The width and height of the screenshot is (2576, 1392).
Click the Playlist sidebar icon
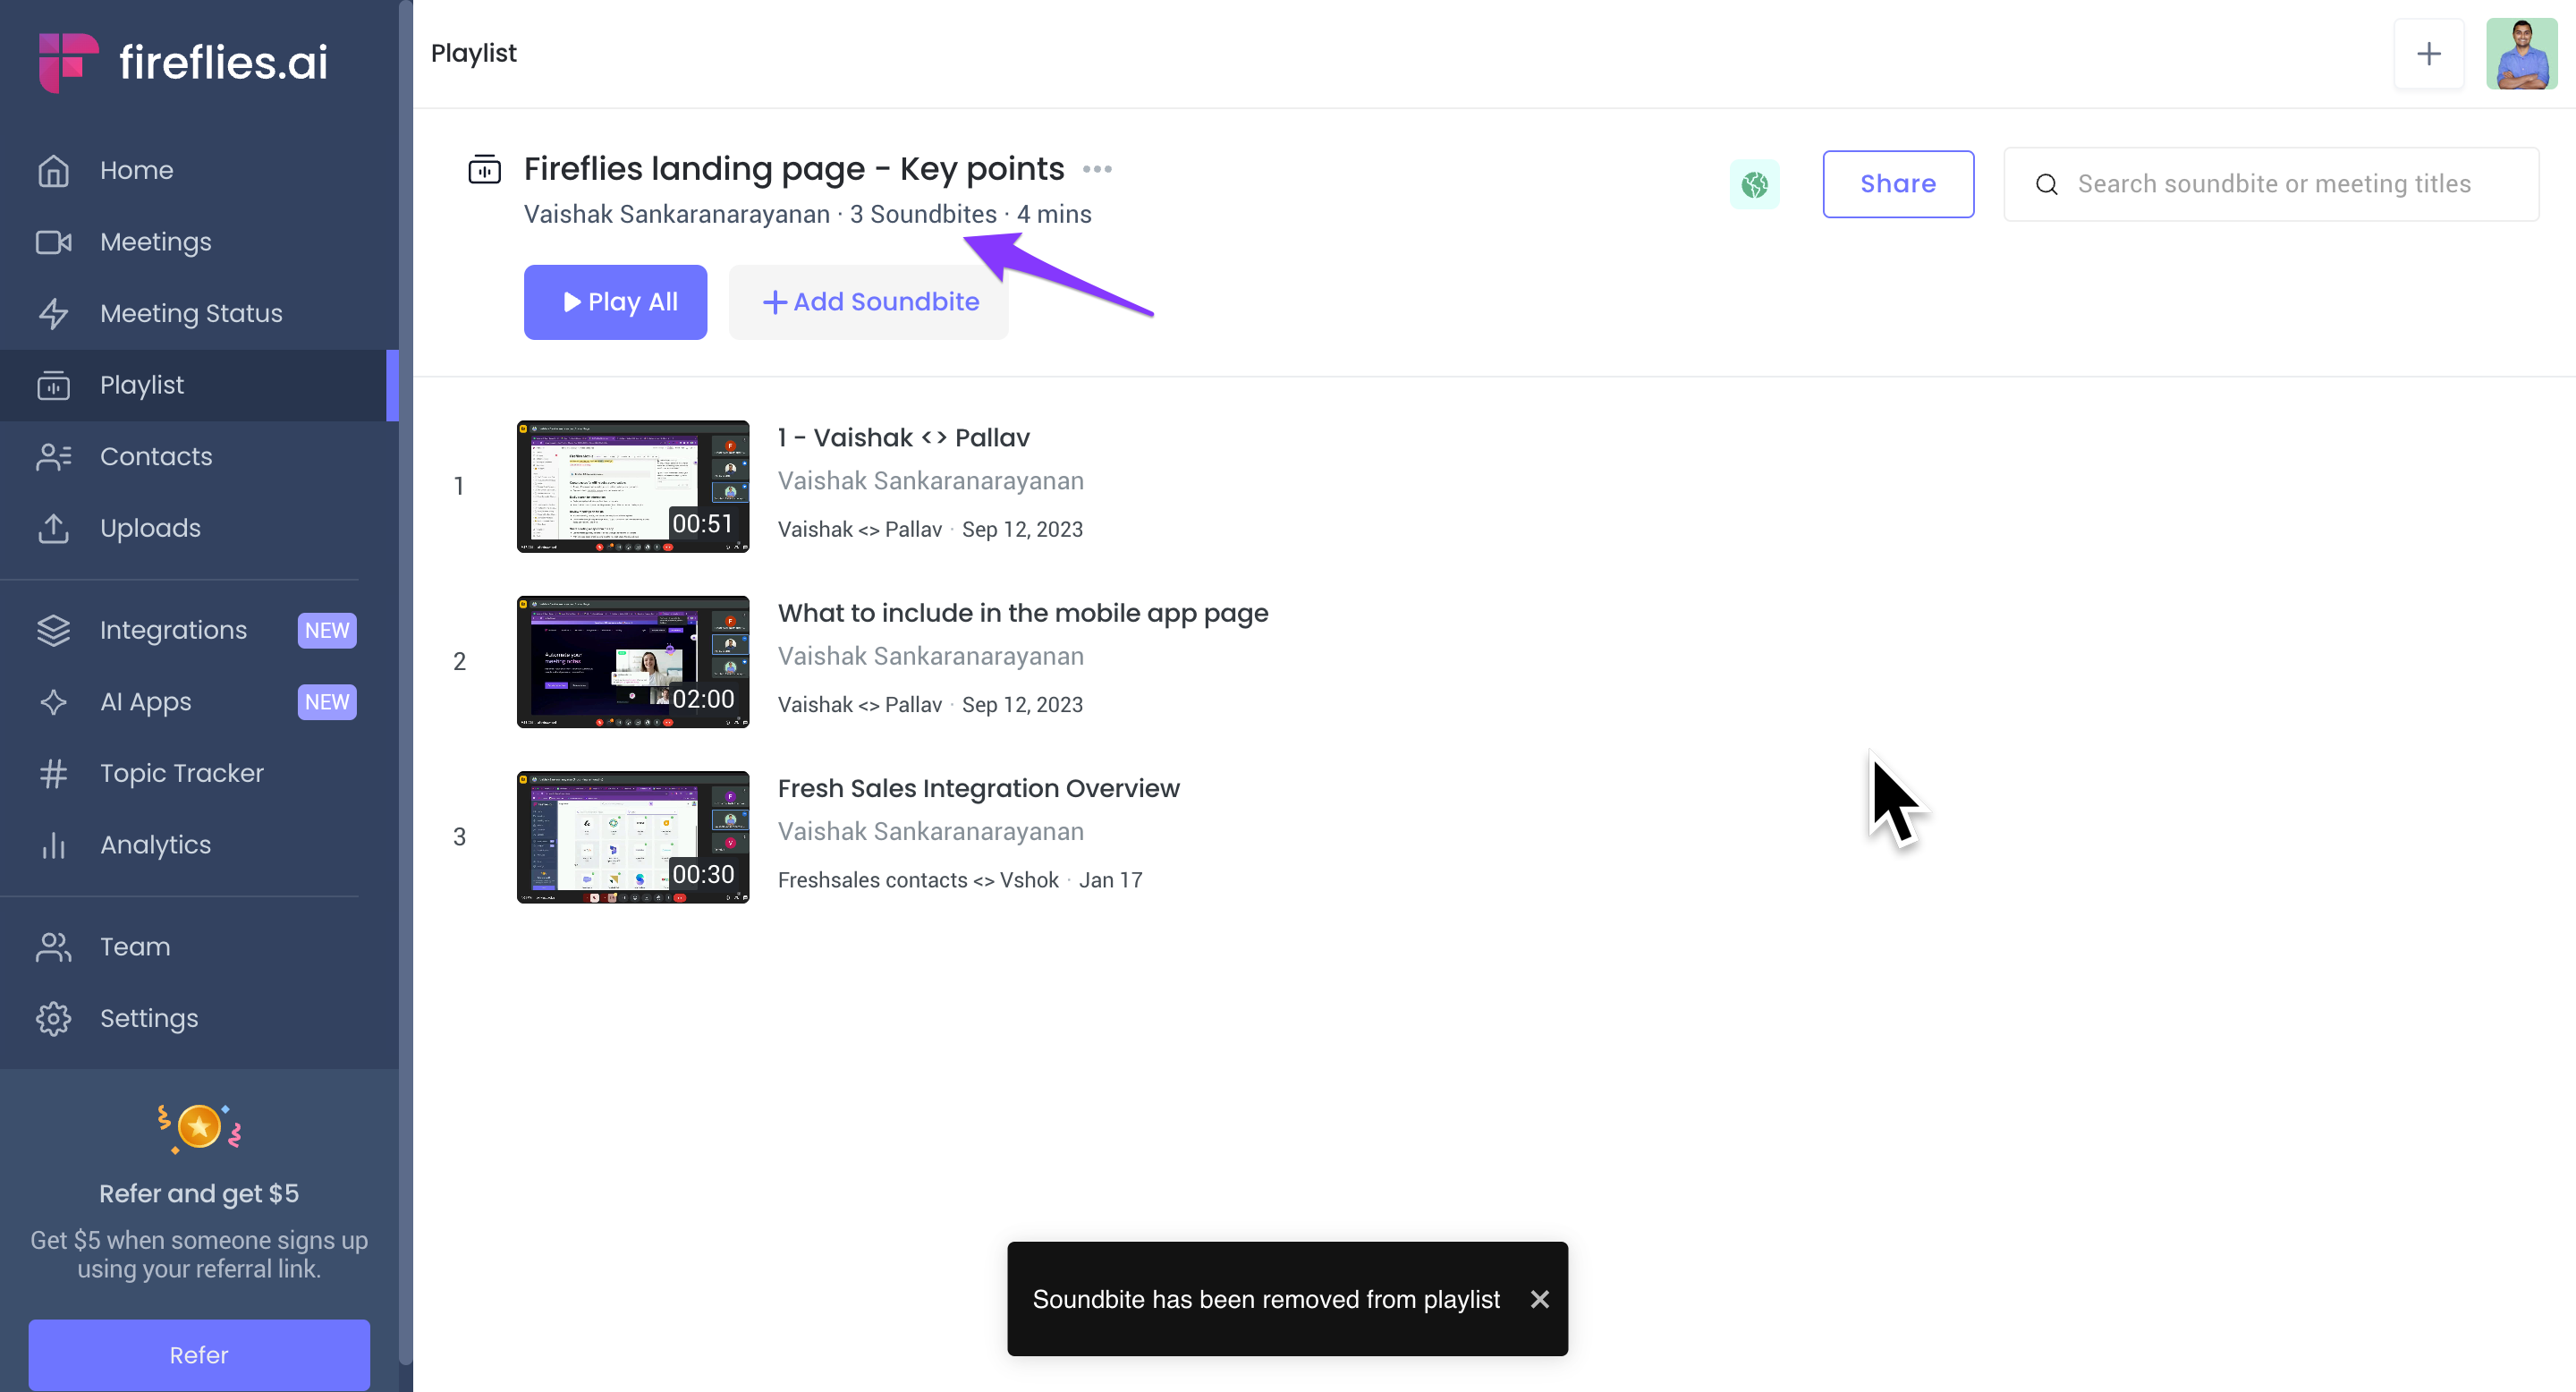coord(53,385)
